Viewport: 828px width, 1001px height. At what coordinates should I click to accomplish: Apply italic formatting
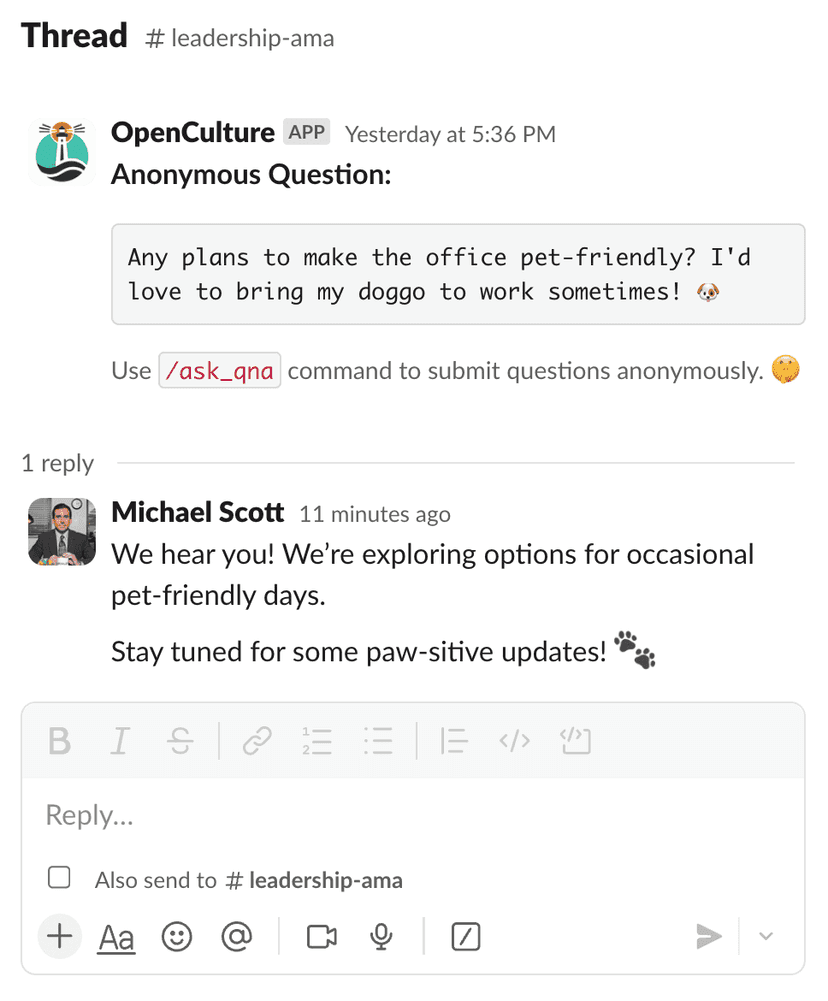coord(119,741)
